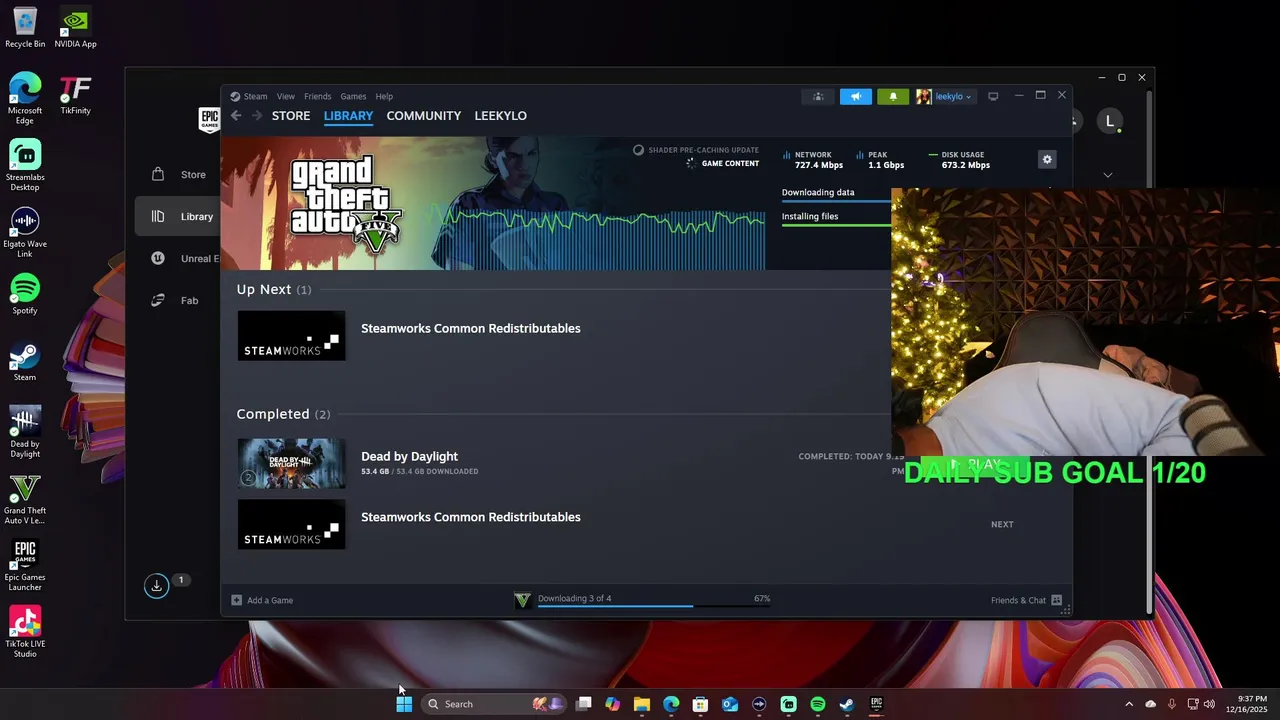1280x720 pixels.
Task: Select Steamworks Common Redistributables under Up Next
Action: [x=471, y=328]
